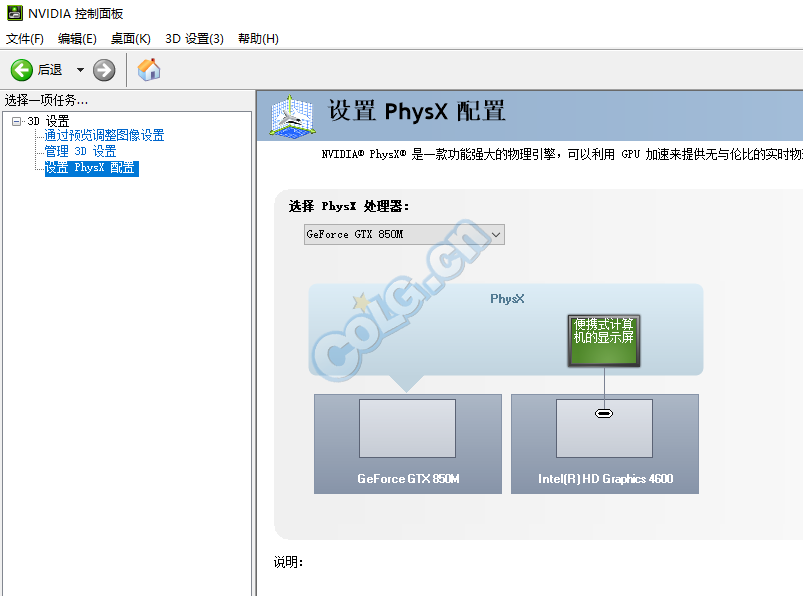Screen dimensions: 803x596
Task: Select the green 便携式计算机的显示屏 block
Action: [604, 339]
